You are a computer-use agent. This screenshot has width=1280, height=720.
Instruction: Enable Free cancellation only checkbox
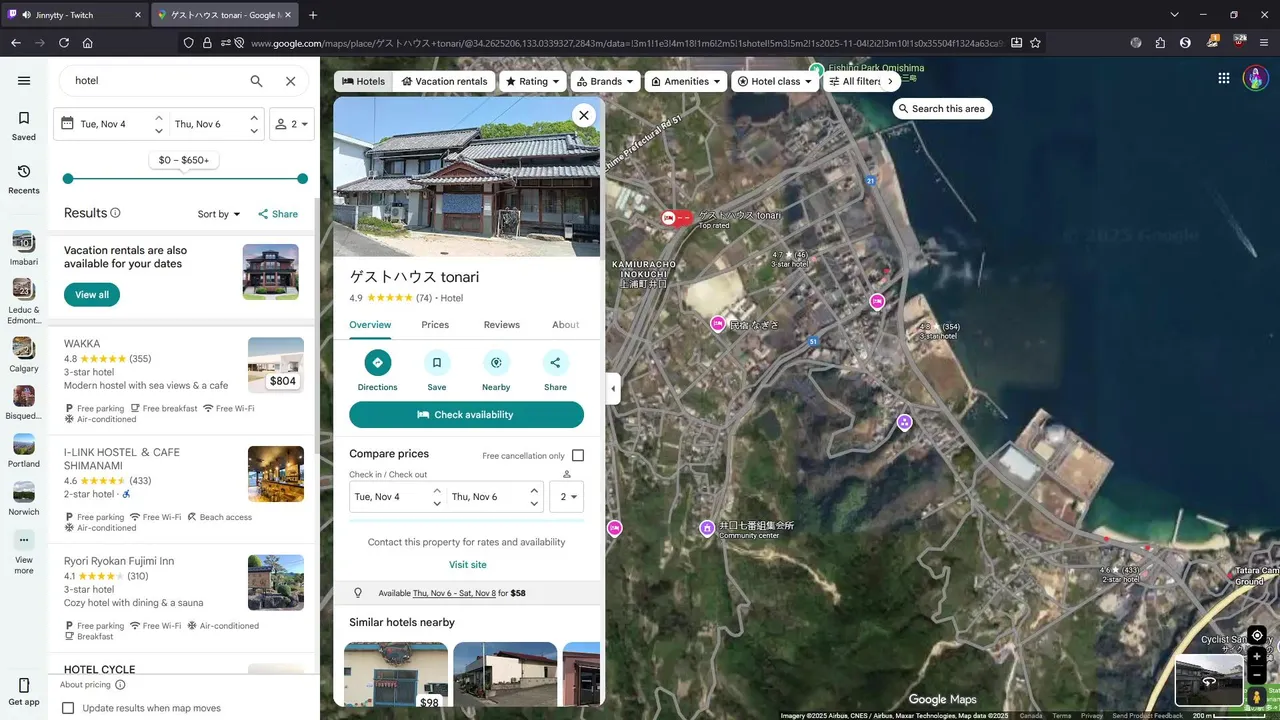[578, 455]
